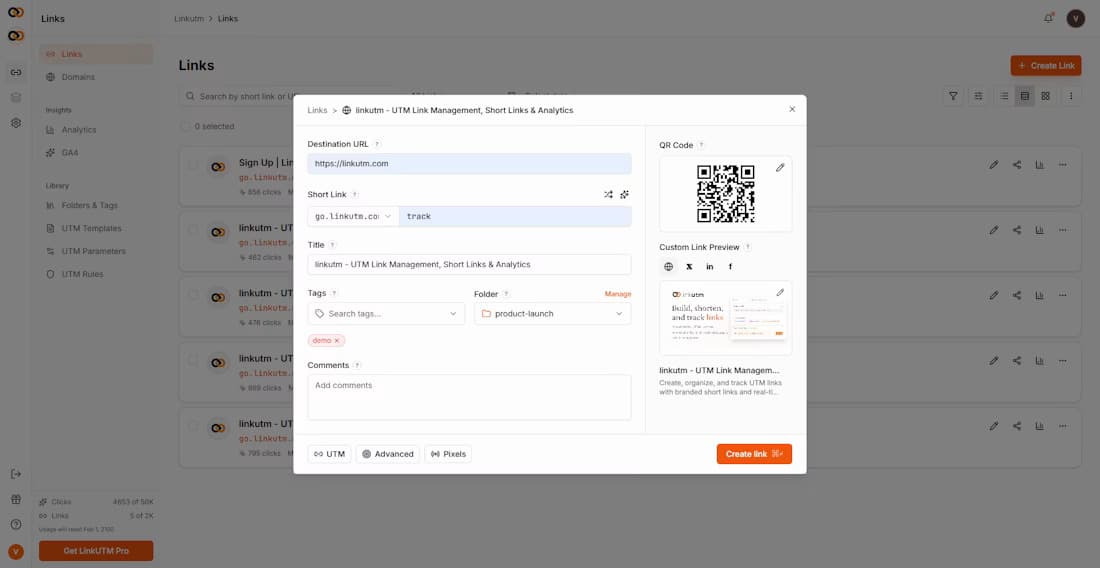The height and width of the screenshot is (568, 1100).
Task: Switch Links page to grid view
Action: tap(1045, 96)
